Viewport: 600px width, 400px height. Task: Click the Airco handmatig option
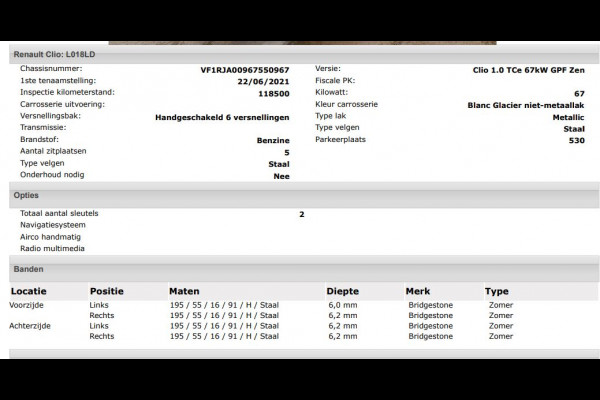click(51, 237)
